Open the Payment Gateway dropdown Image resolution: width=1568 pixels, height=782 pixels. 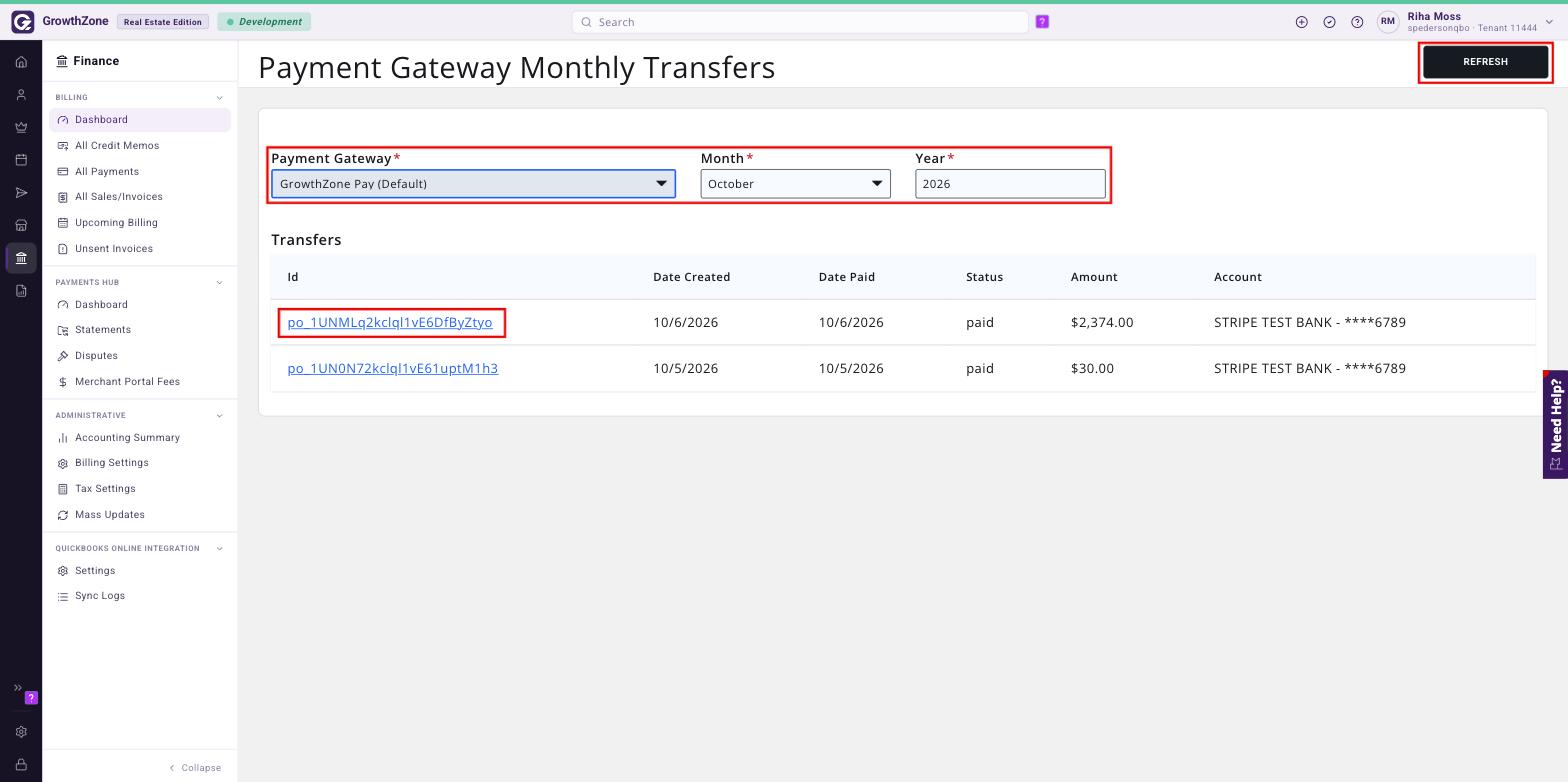(x=473, y=184)
